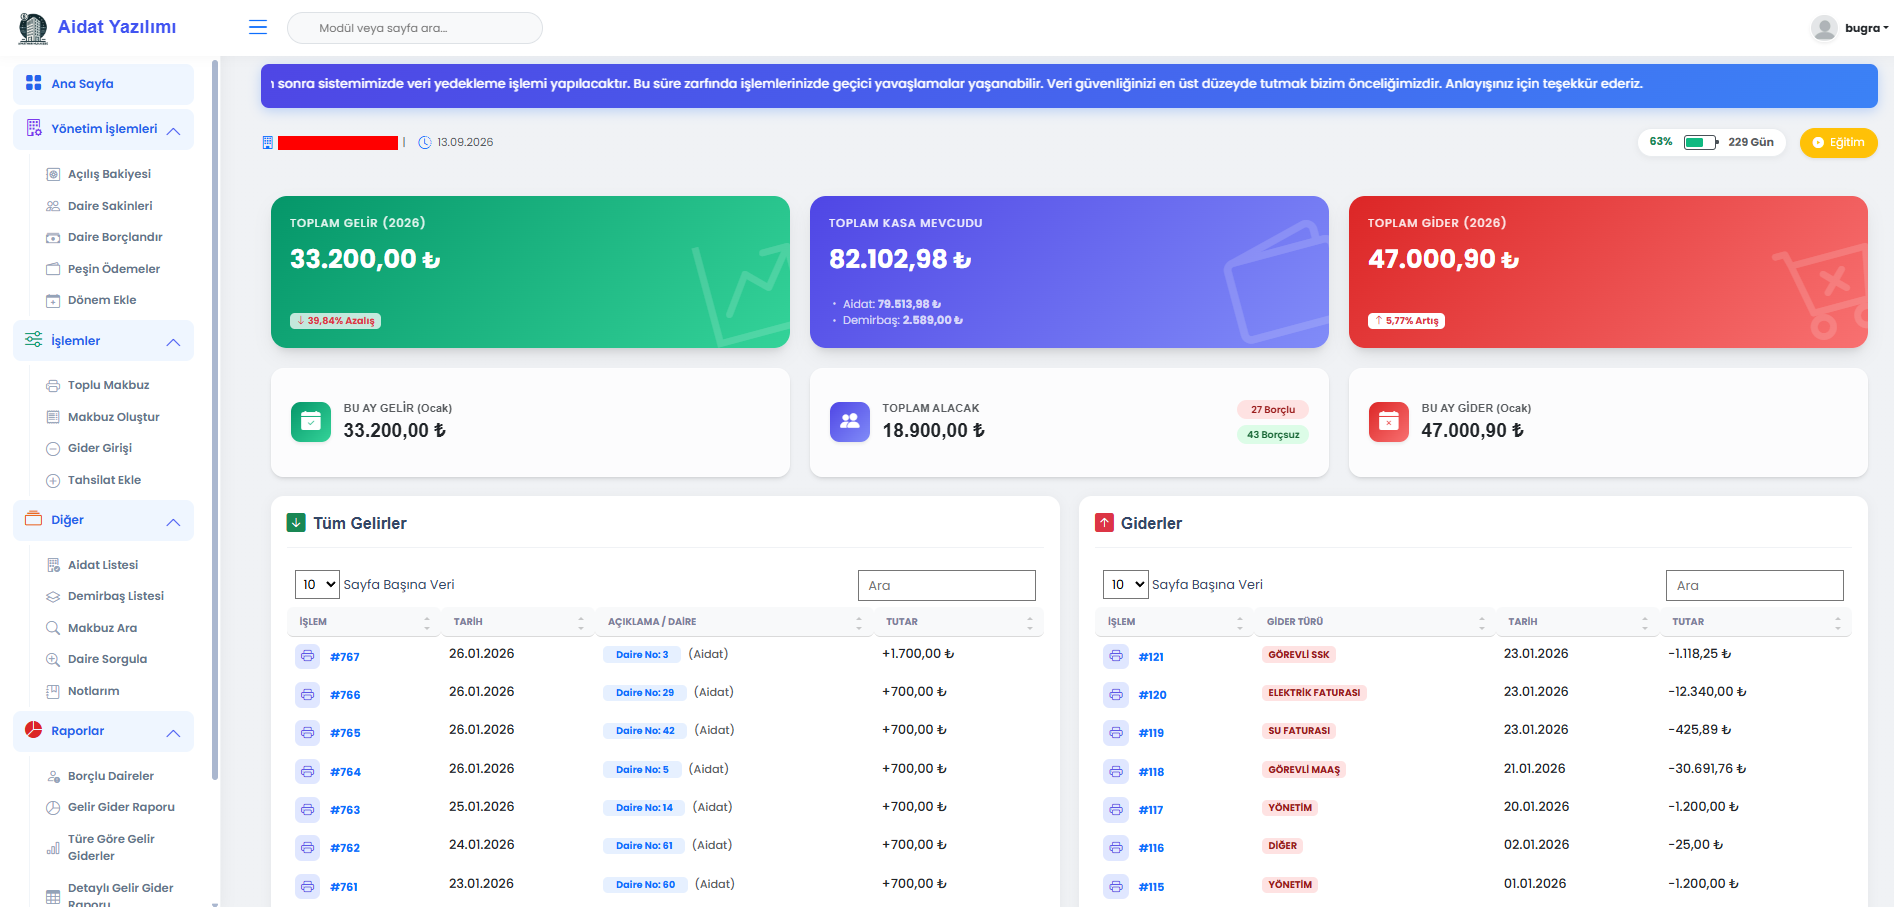1894x907 pixels.
Task: Click print icon for income row #763
Action: pos(308,809)
